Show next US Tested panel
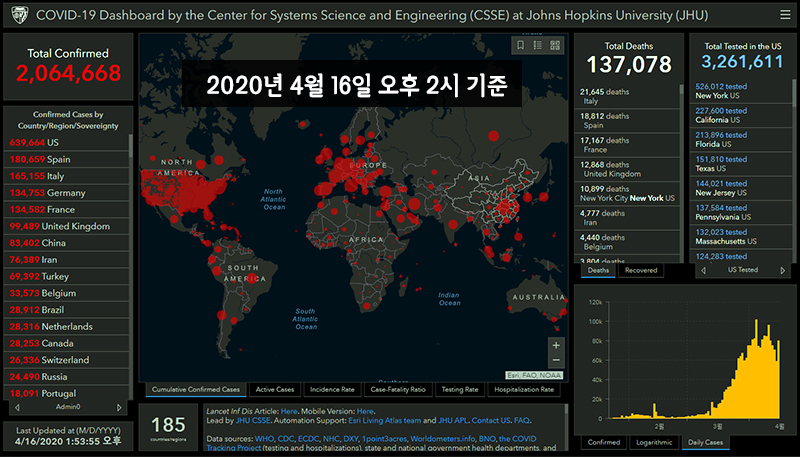 (783, 270)
